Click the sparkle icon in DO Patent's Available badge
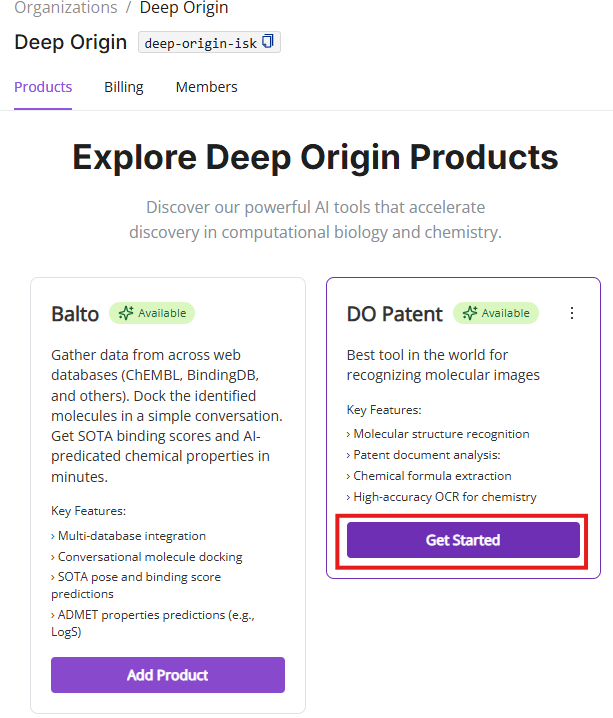Image resolution: width=613 pixels, height=718 pixels. pyautogui.click(x=470, y=313)
